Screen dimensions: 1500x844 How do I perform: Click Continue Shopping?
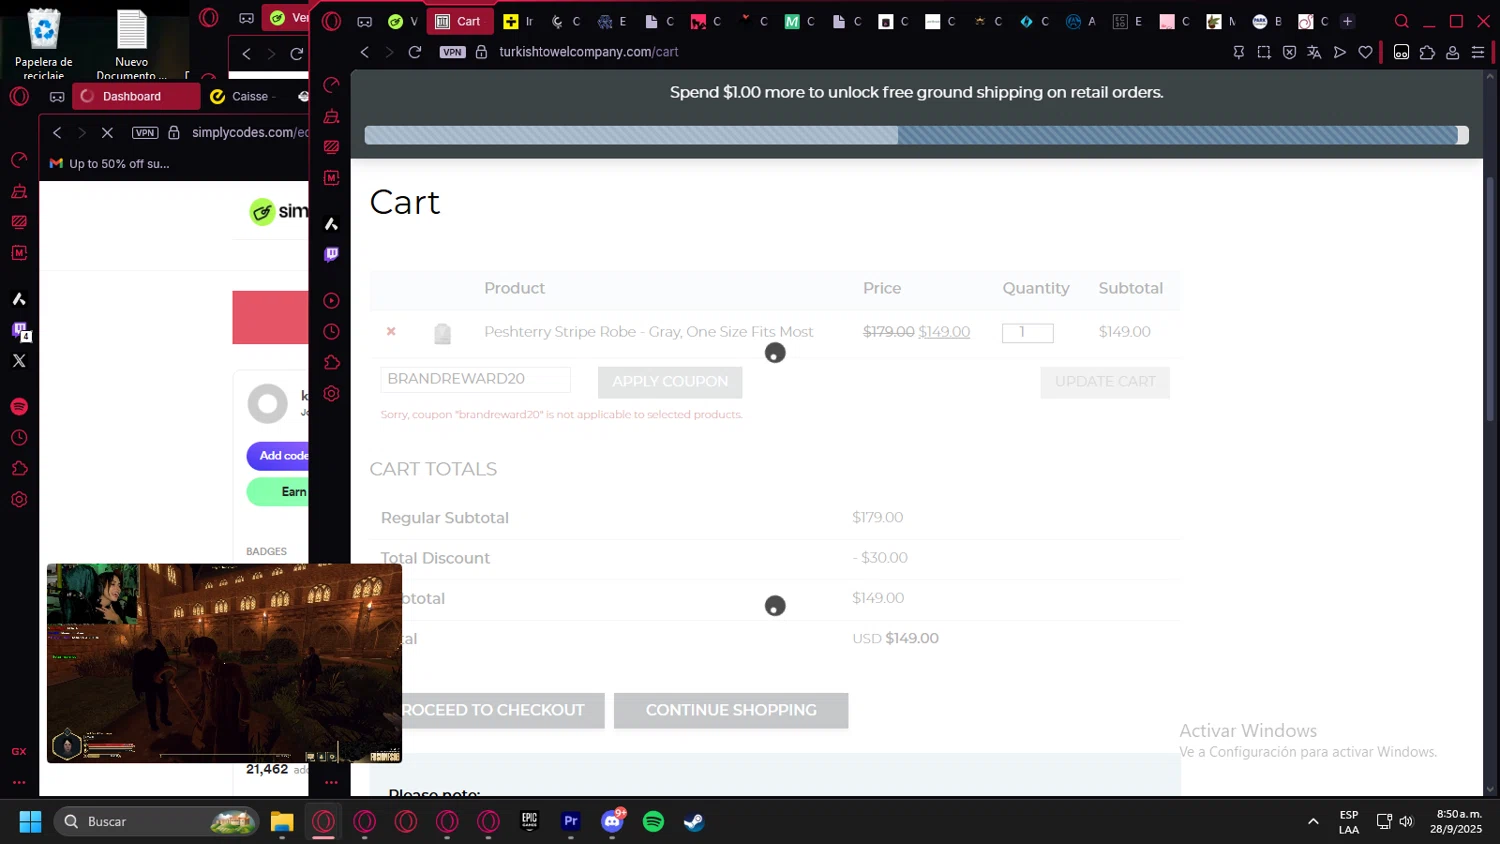tap(731, 710)
